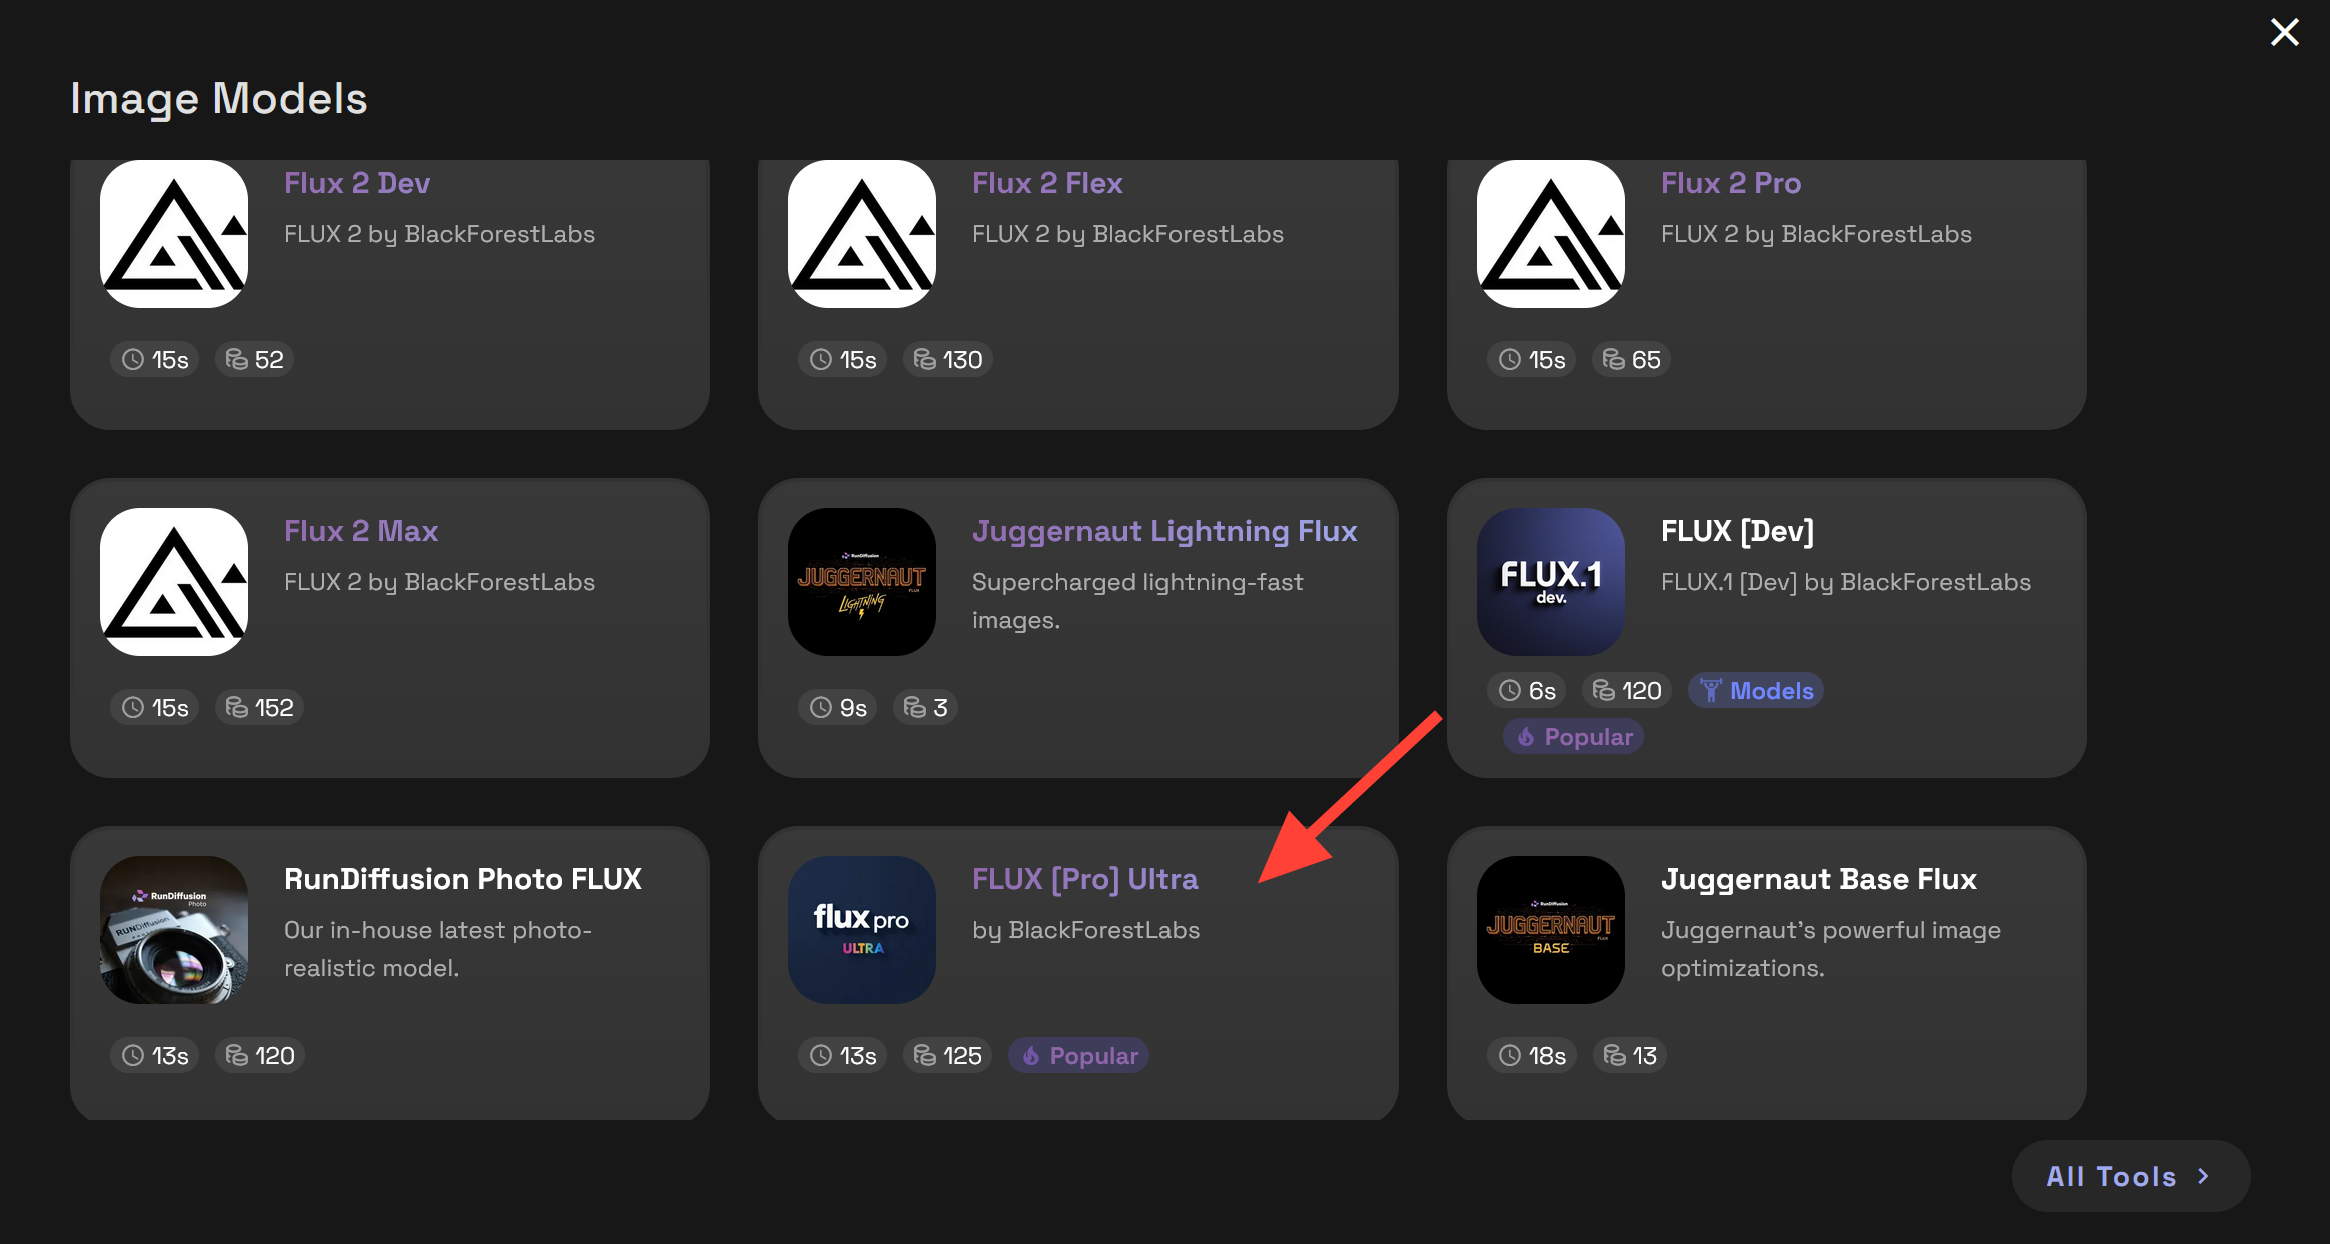Click the Popular badge on FLUX [Dev]
The height and width of the screenshot is (1244, 2330).
click(1573, 737)
